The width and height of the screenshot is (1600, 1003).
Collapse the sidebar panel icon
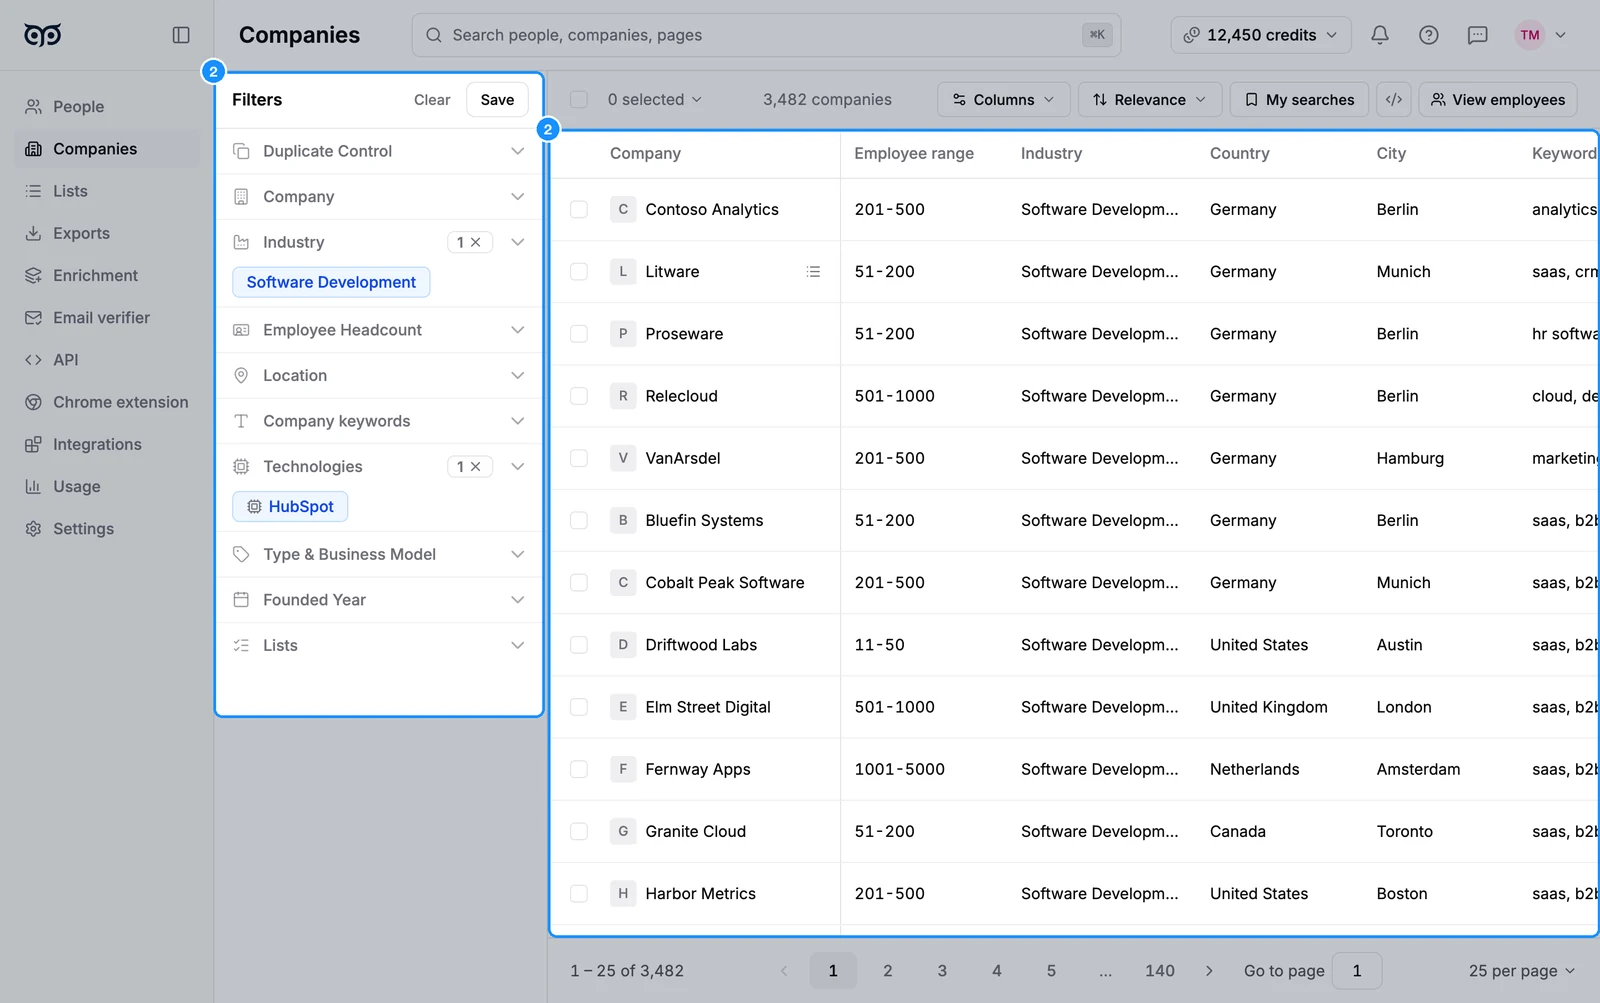pos(181,35)
